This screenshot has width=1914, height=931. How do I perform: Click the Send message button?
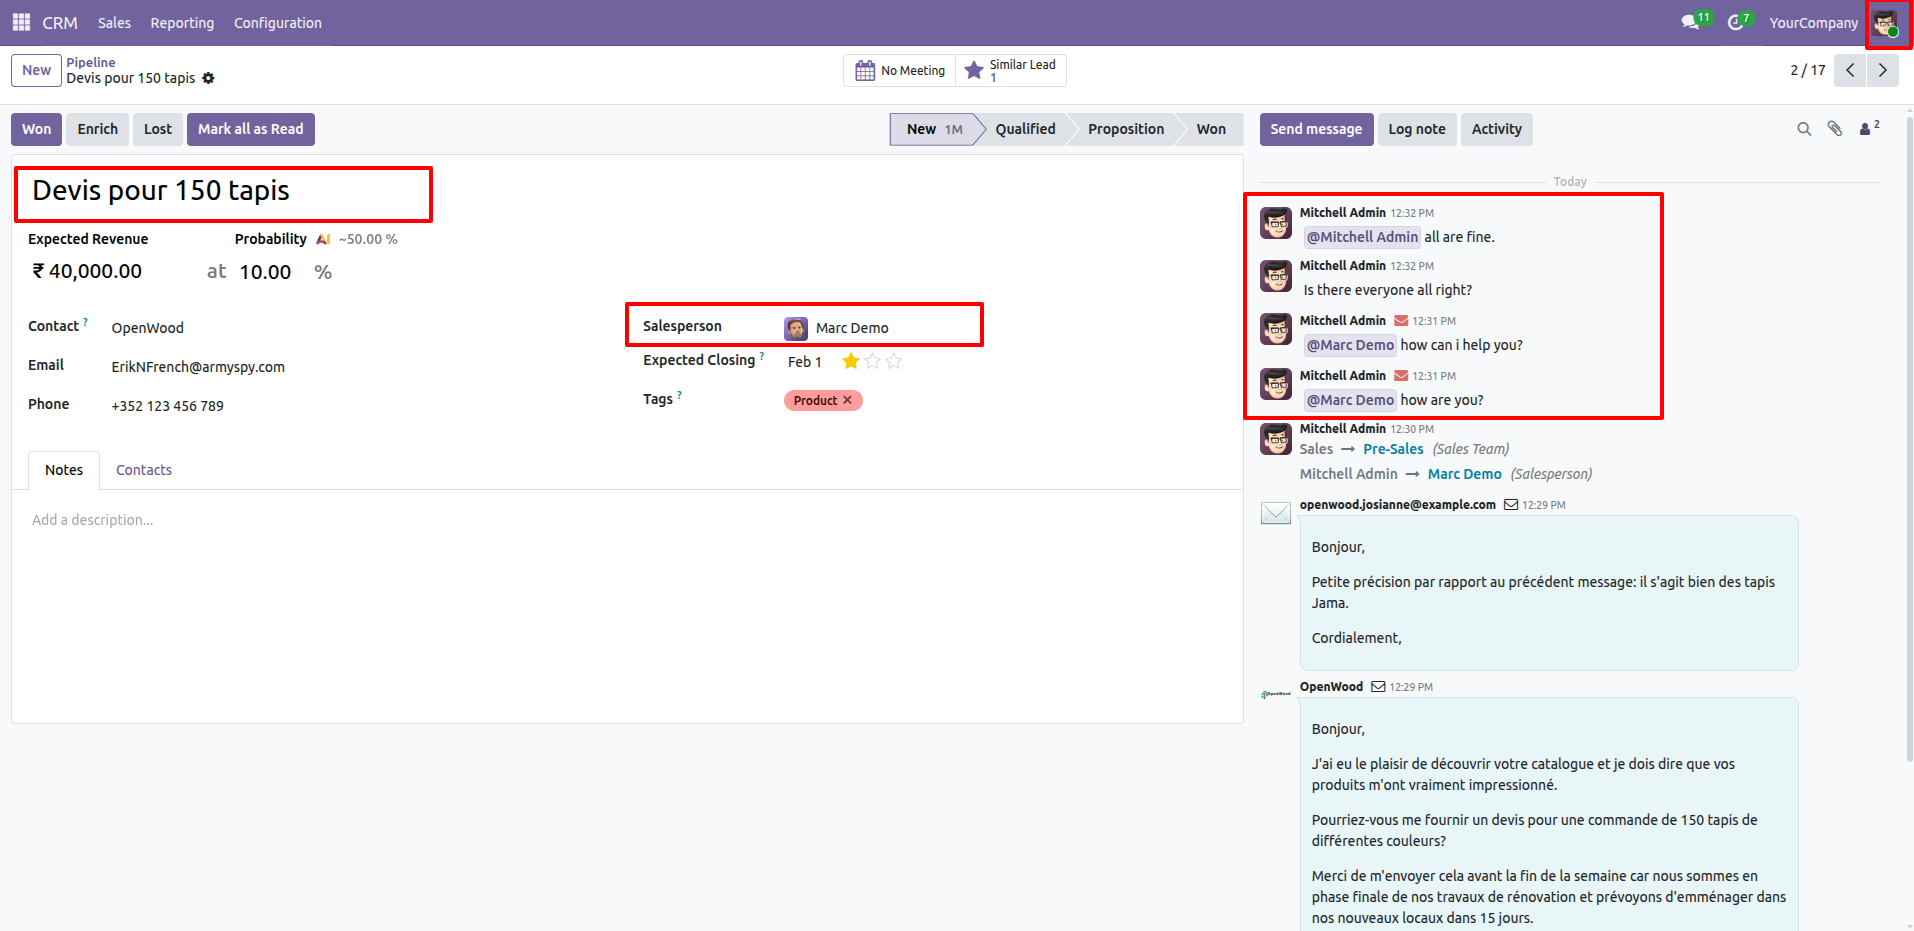tap(1316, 129)
